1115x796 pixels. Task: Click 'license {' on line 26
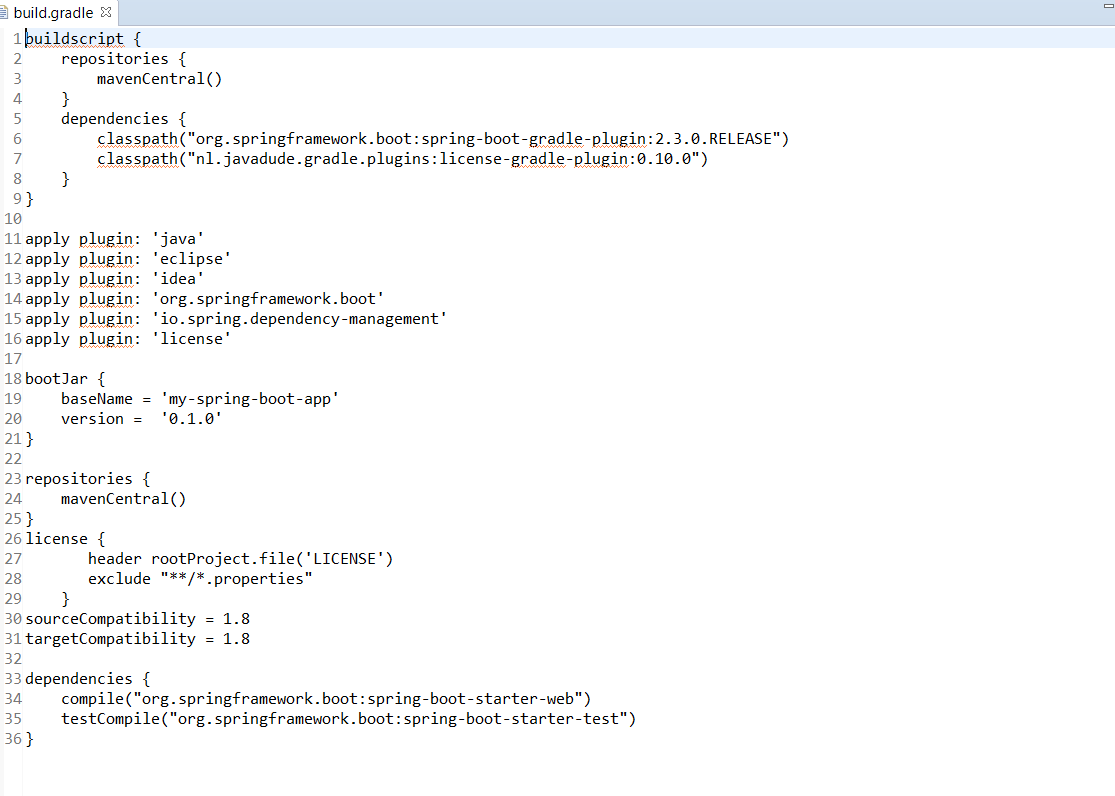click(x=65, y=538)
